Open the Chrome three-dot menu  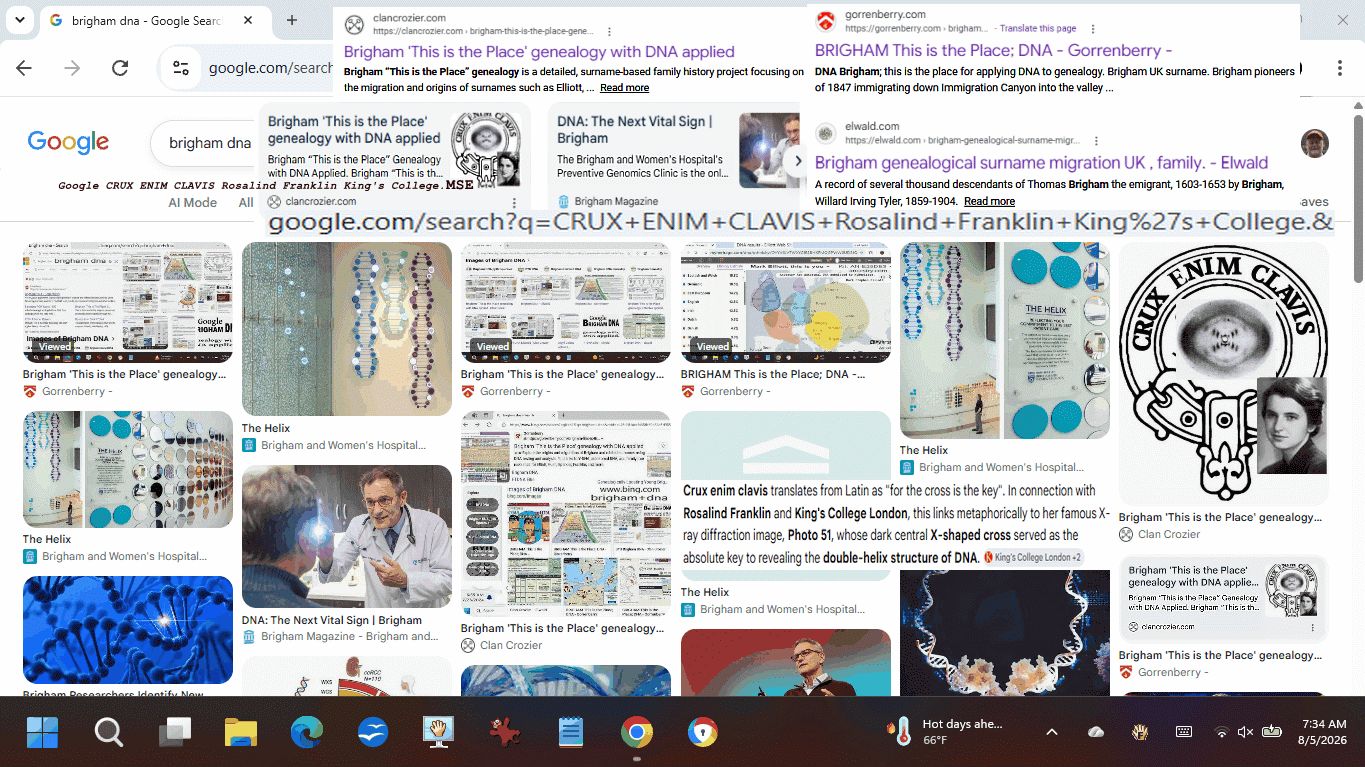tap(1340, 68)
